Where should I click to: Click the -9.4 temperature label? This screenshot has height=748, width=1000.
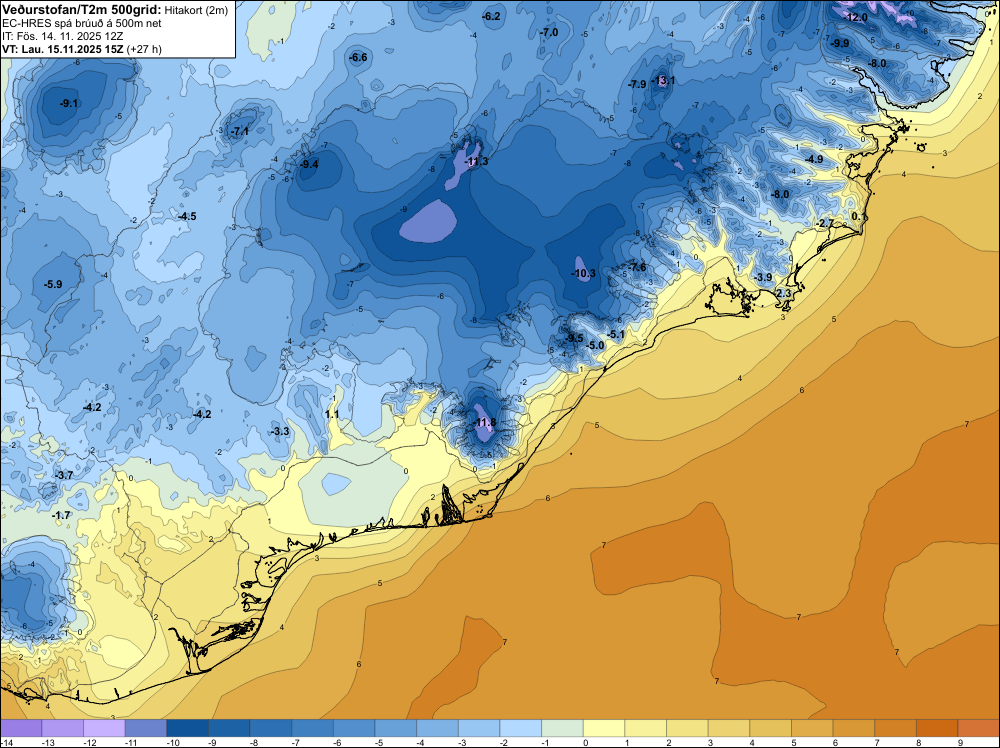[309, 165]
